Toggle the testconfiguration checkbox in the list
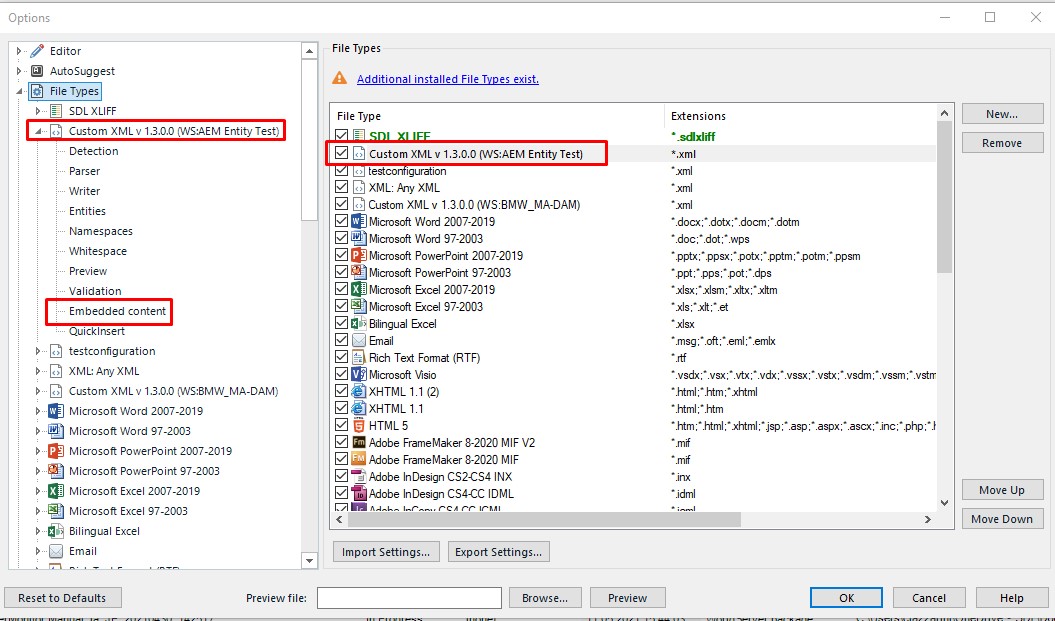The image size is (1055, 621). tap(342, 171)
